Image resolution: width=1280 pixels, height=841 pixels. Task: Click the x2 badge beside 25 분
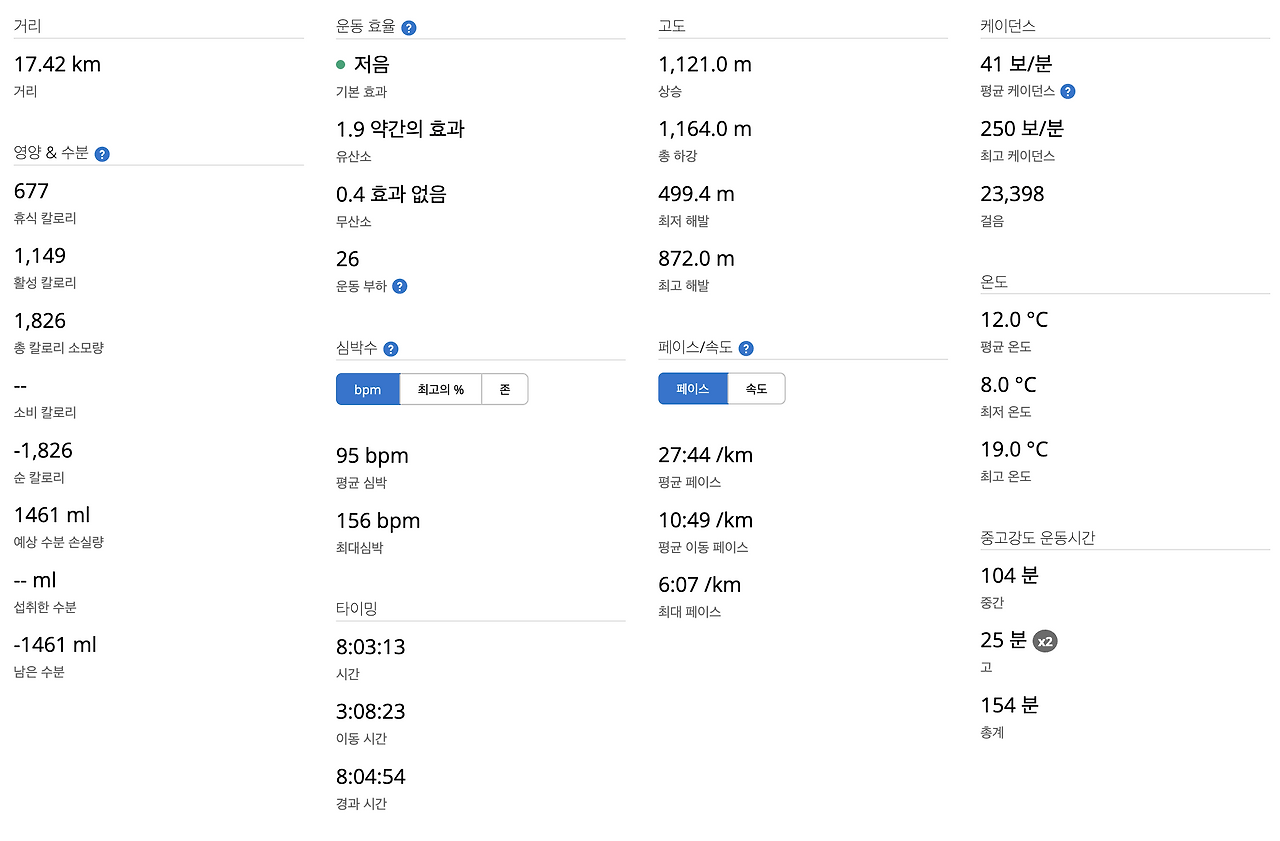point(1045,642)
